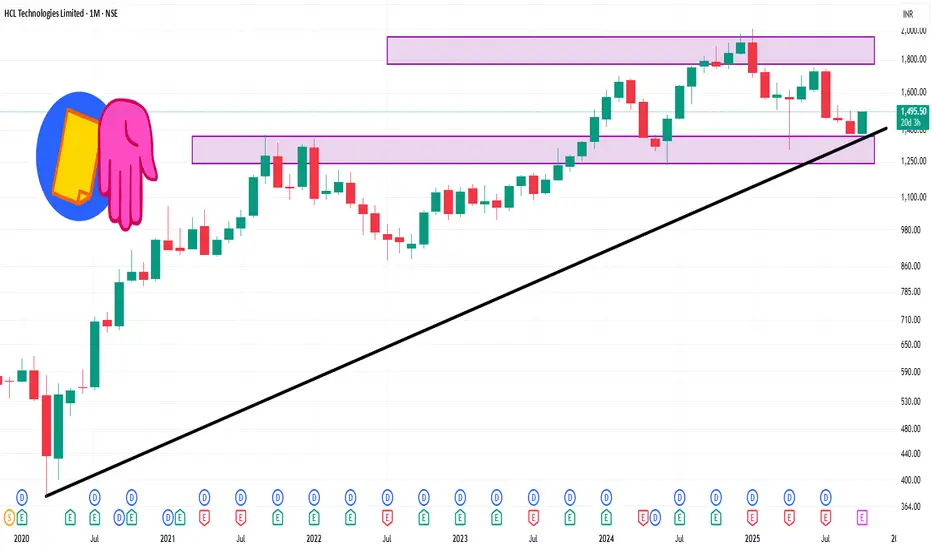Screen dimensions: 932x550
Task: Select the lower purple support zone
Action: [532, 150]
